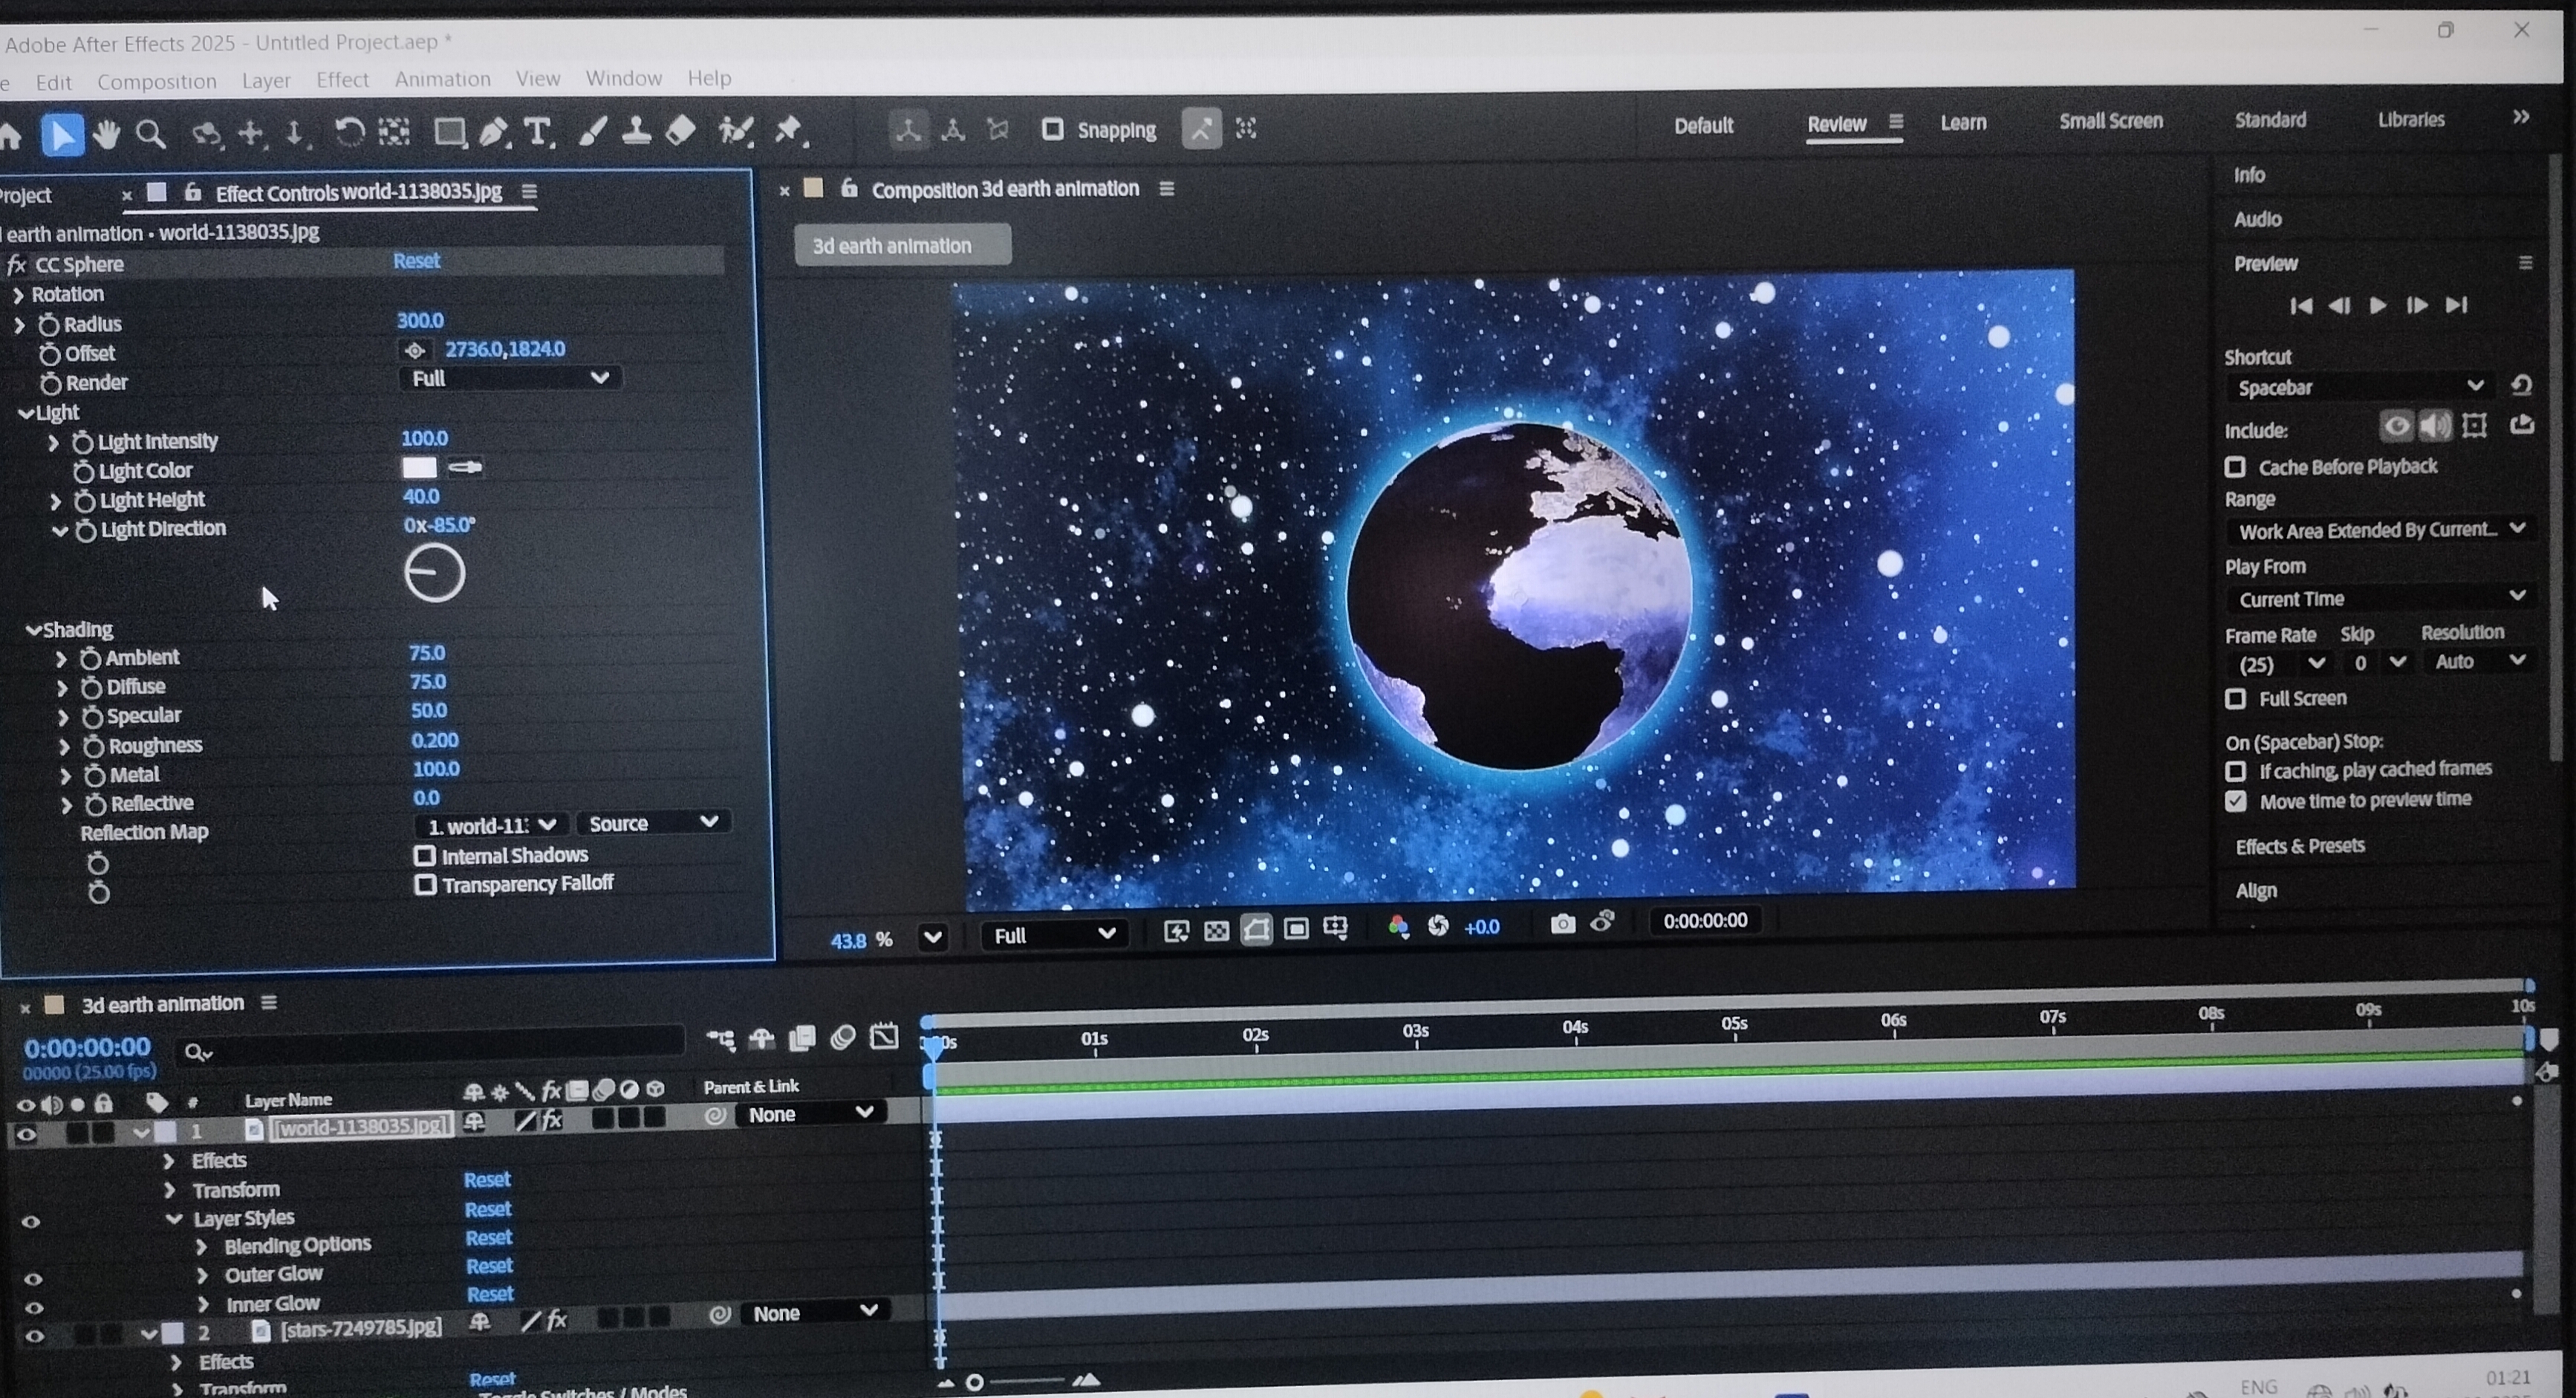Image resolution: width=2576 pixels, height=1398 pixels.
Task: Select the Hand tool
Action: coord(106,134)
